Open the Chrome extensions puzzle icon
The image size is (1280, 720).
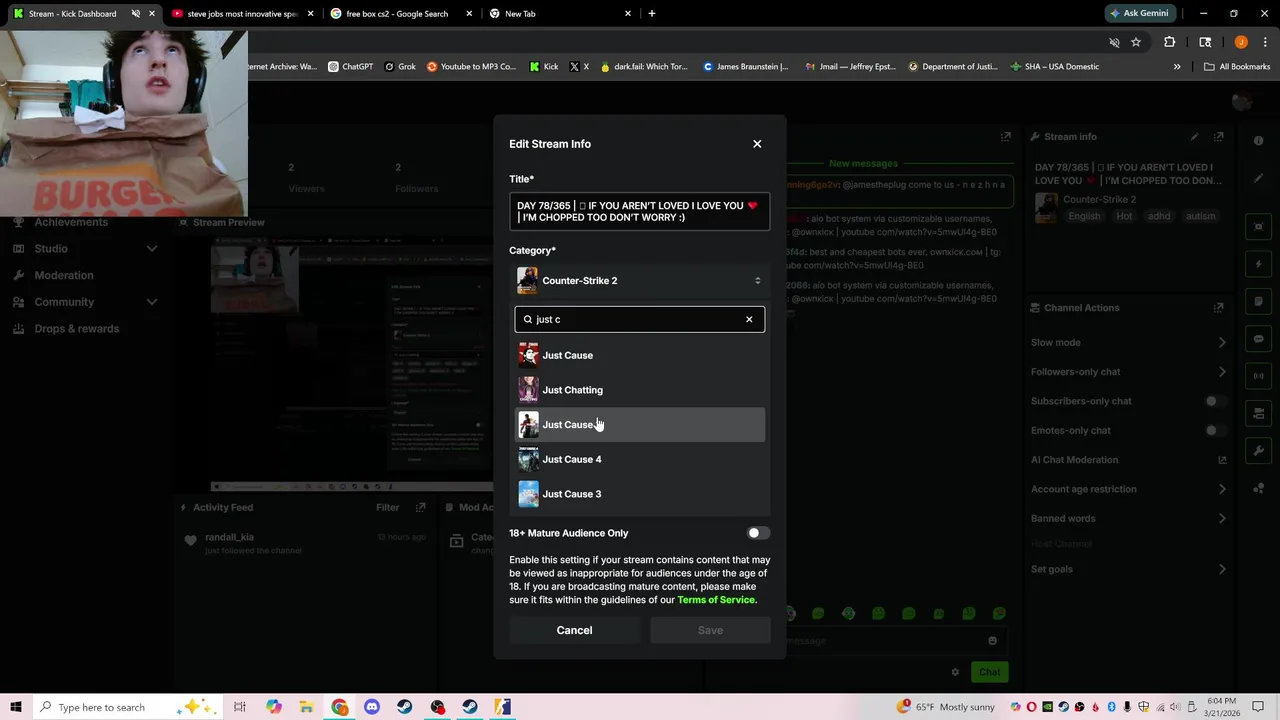(x=1169, y=42)
